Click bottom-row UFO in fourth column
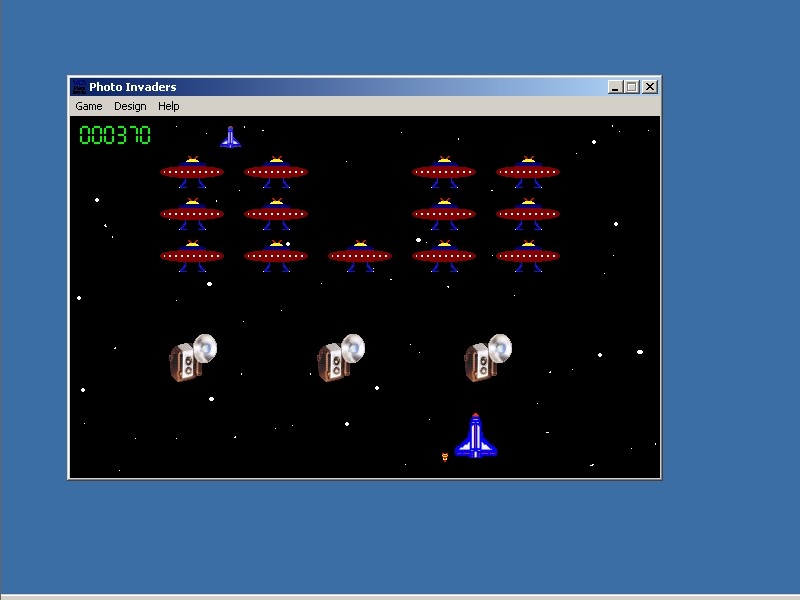 (x=444, y=256)
